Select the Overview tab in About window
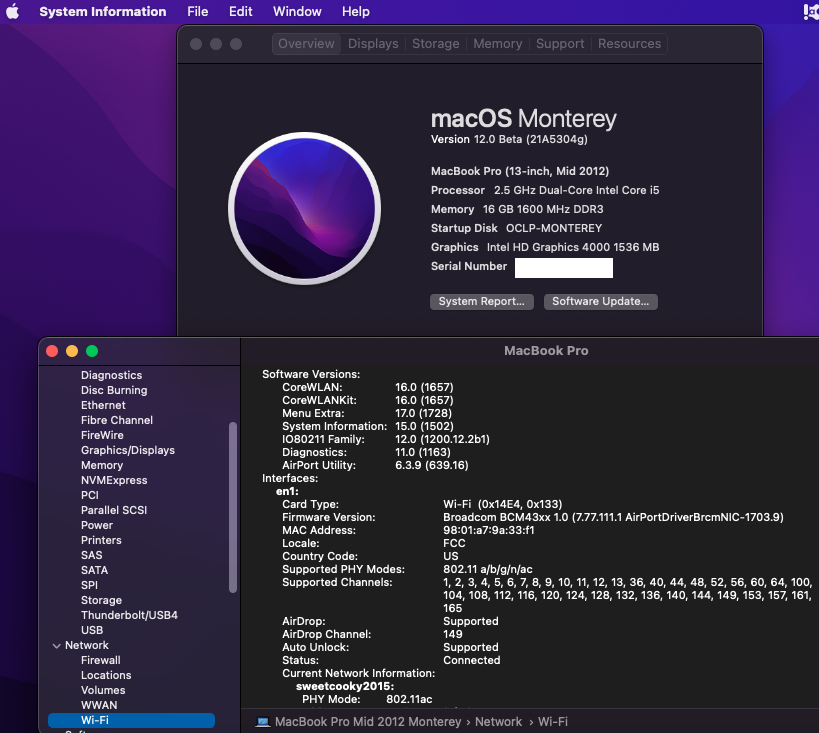The image size is (819, 733). tap(307, 44)
